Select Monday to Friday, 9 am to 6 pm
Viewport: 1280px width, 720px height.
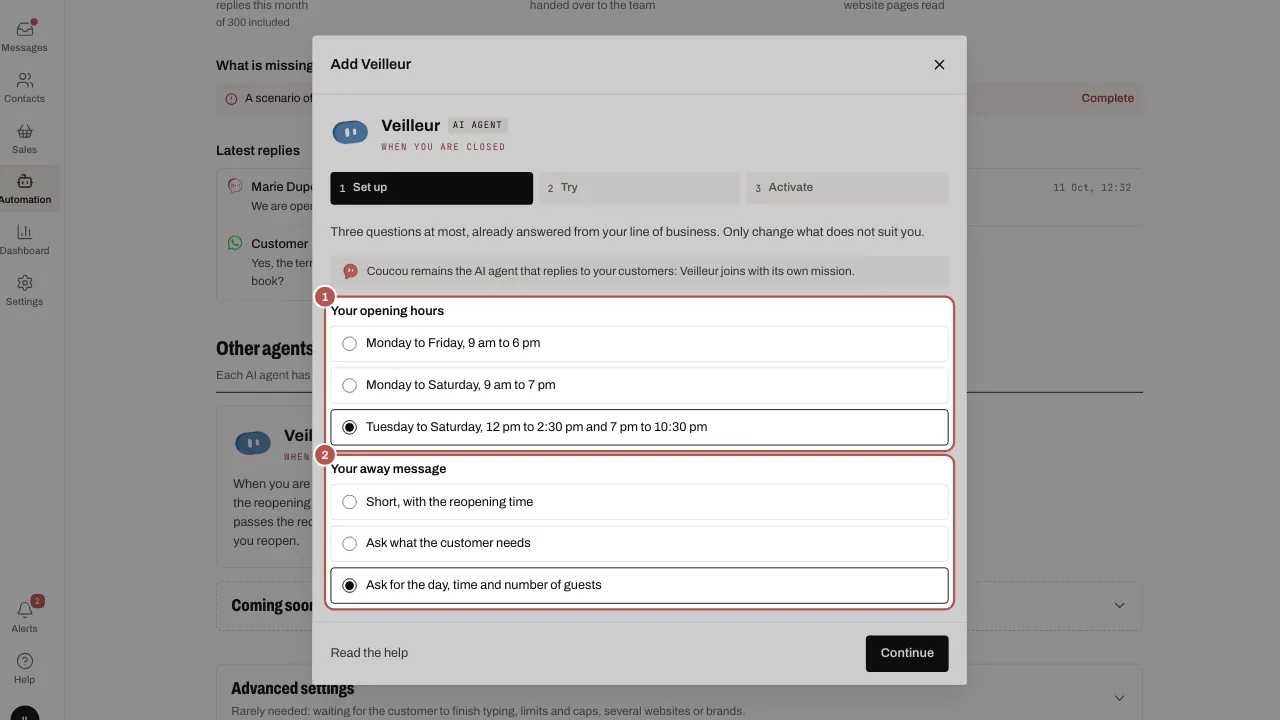point(639,343)
